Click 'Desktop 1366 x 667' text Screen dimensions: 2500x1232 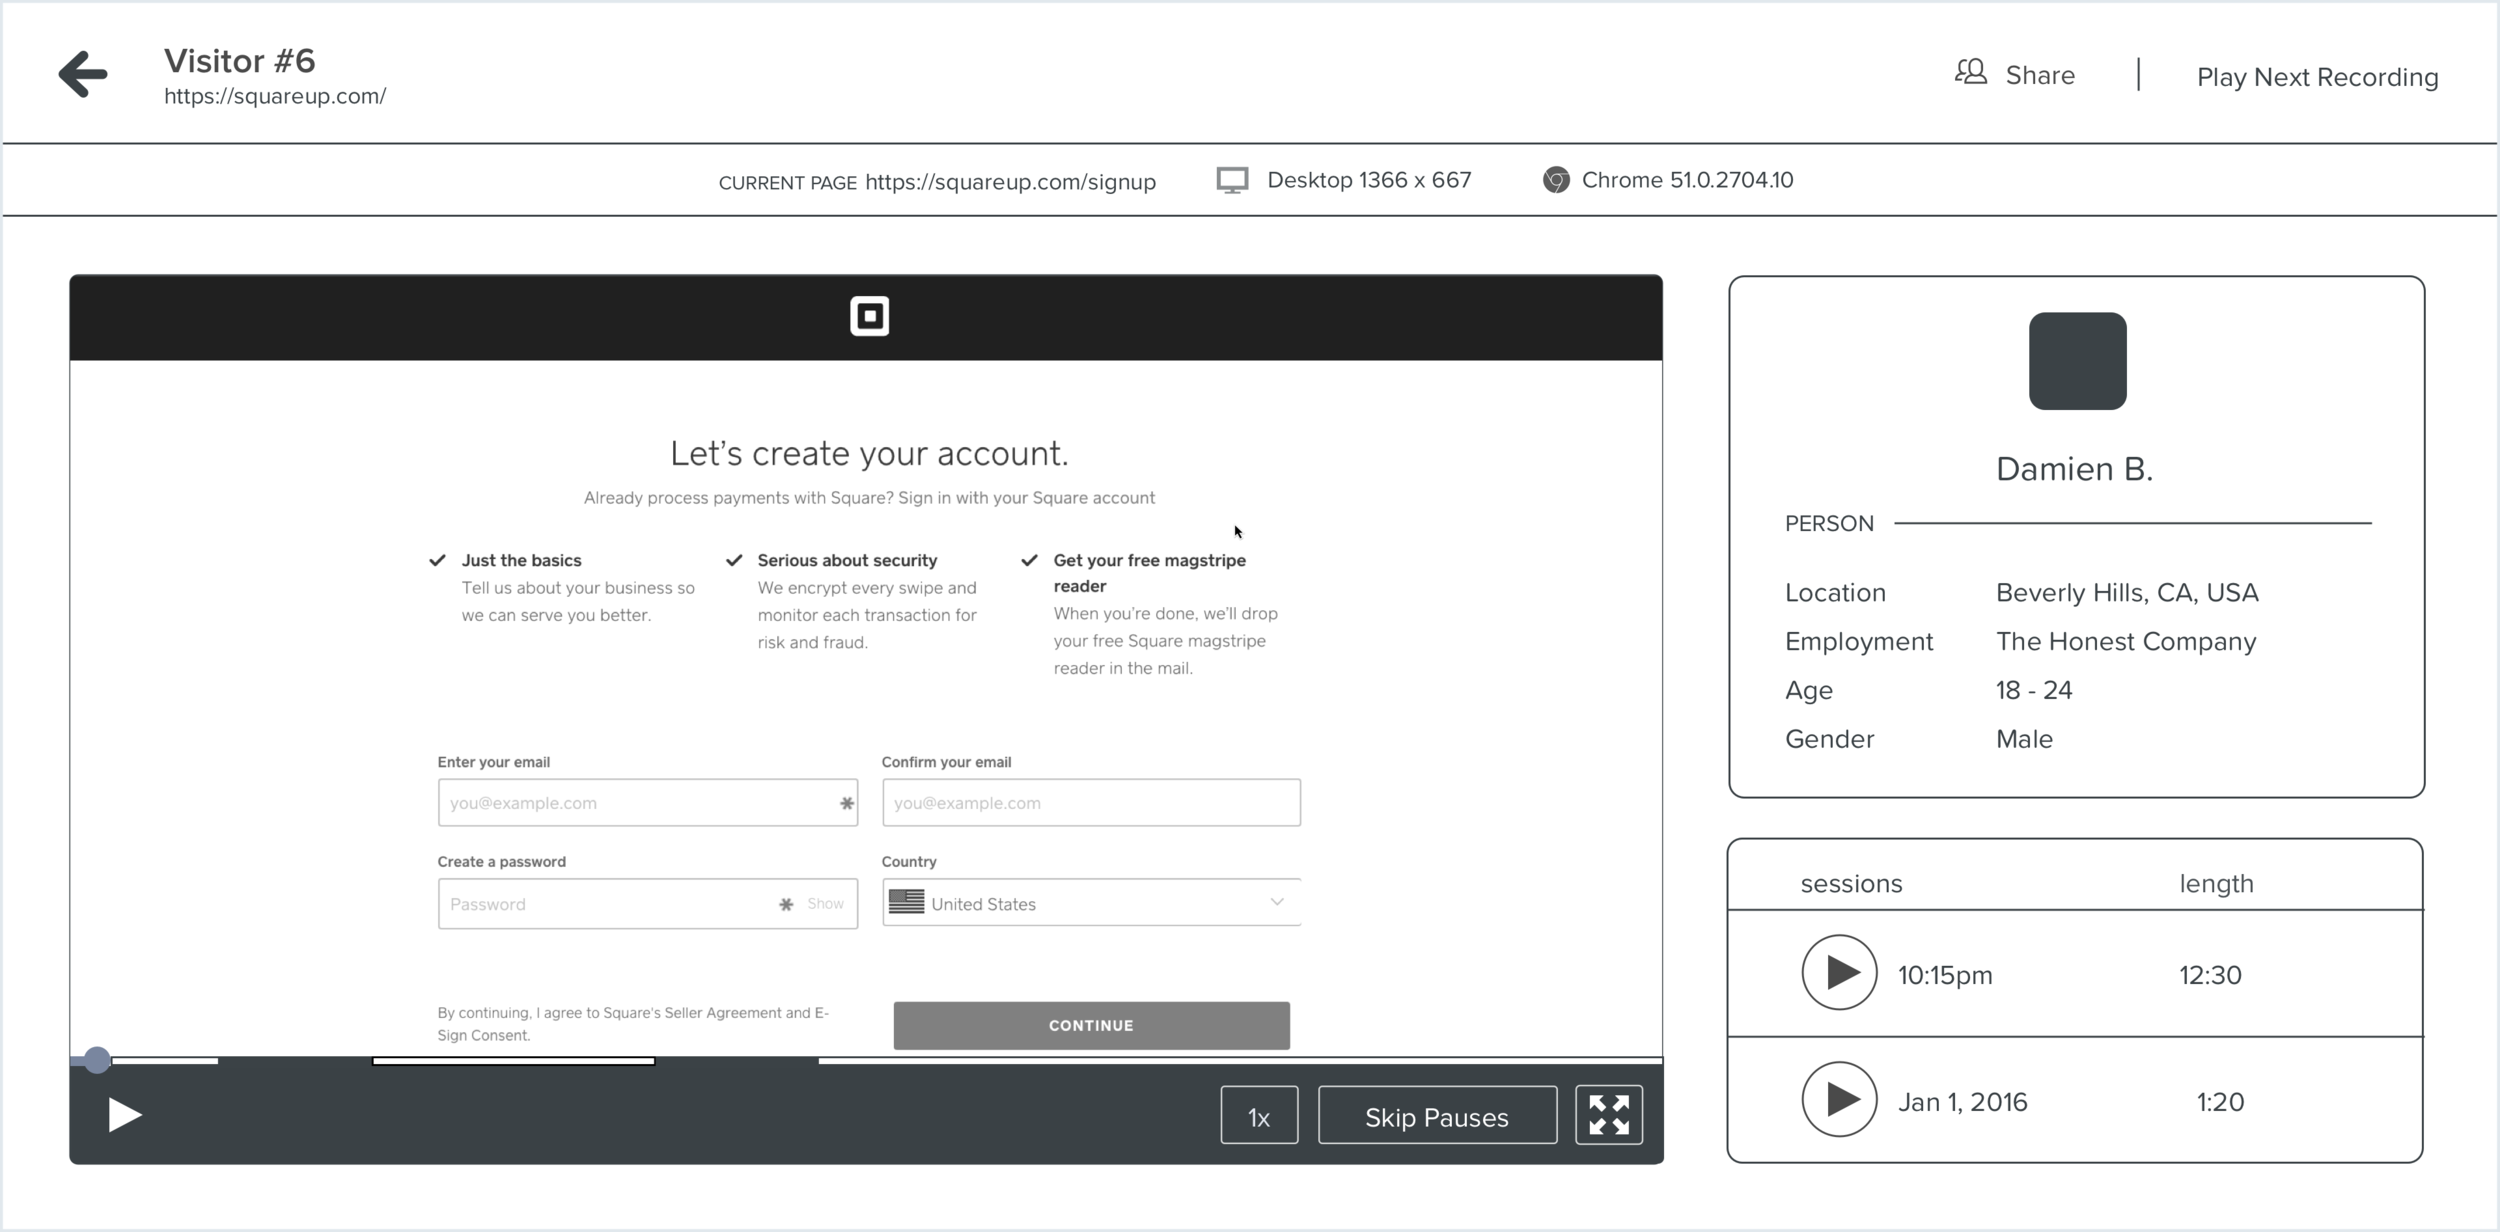(x=1369, y=180)
